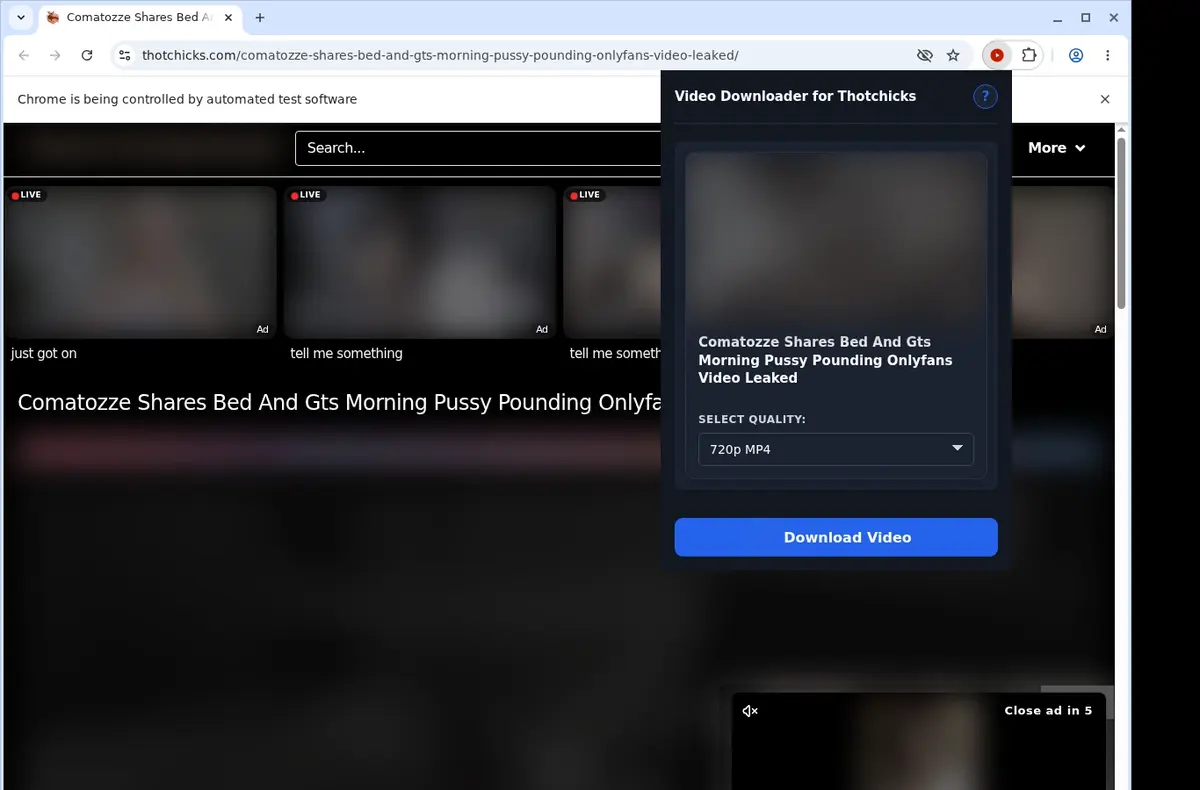This screenshot has width=1200, height=790.
Task: Open the 720p MP4 quality dropdown
Action: [x=836, y=449]
